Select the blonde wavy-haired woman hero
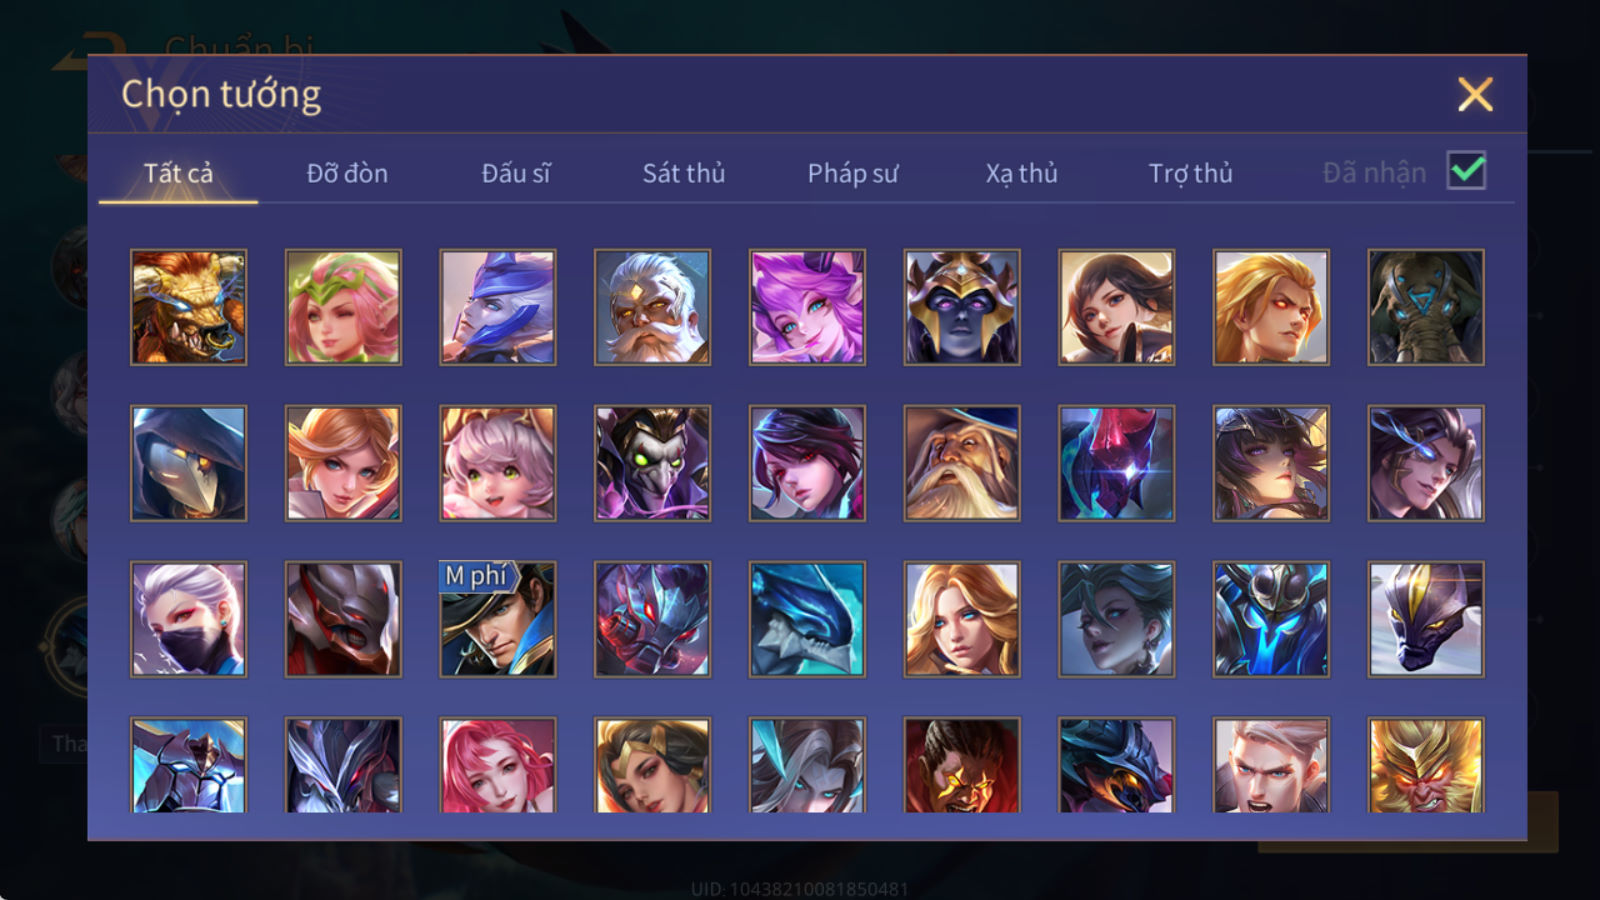The image size is (1600, 900). pyautogui.click(x=961, y=619)
